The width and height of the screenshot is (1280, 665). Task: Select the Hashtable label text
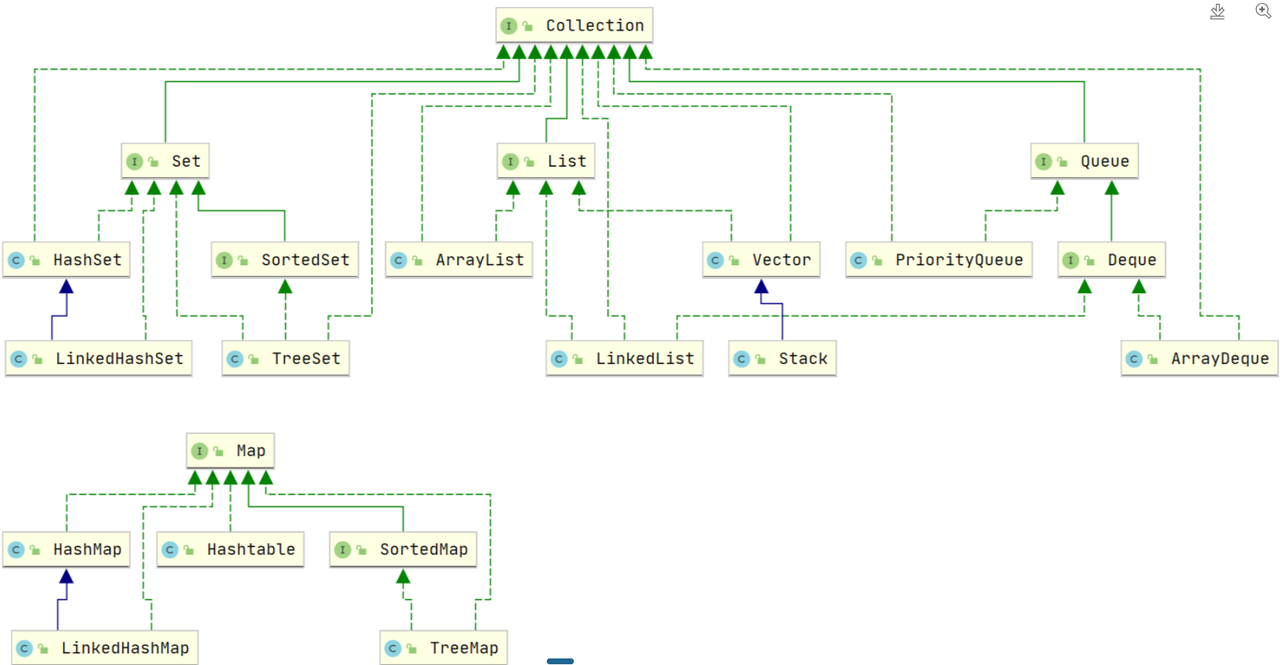[252, 550]
